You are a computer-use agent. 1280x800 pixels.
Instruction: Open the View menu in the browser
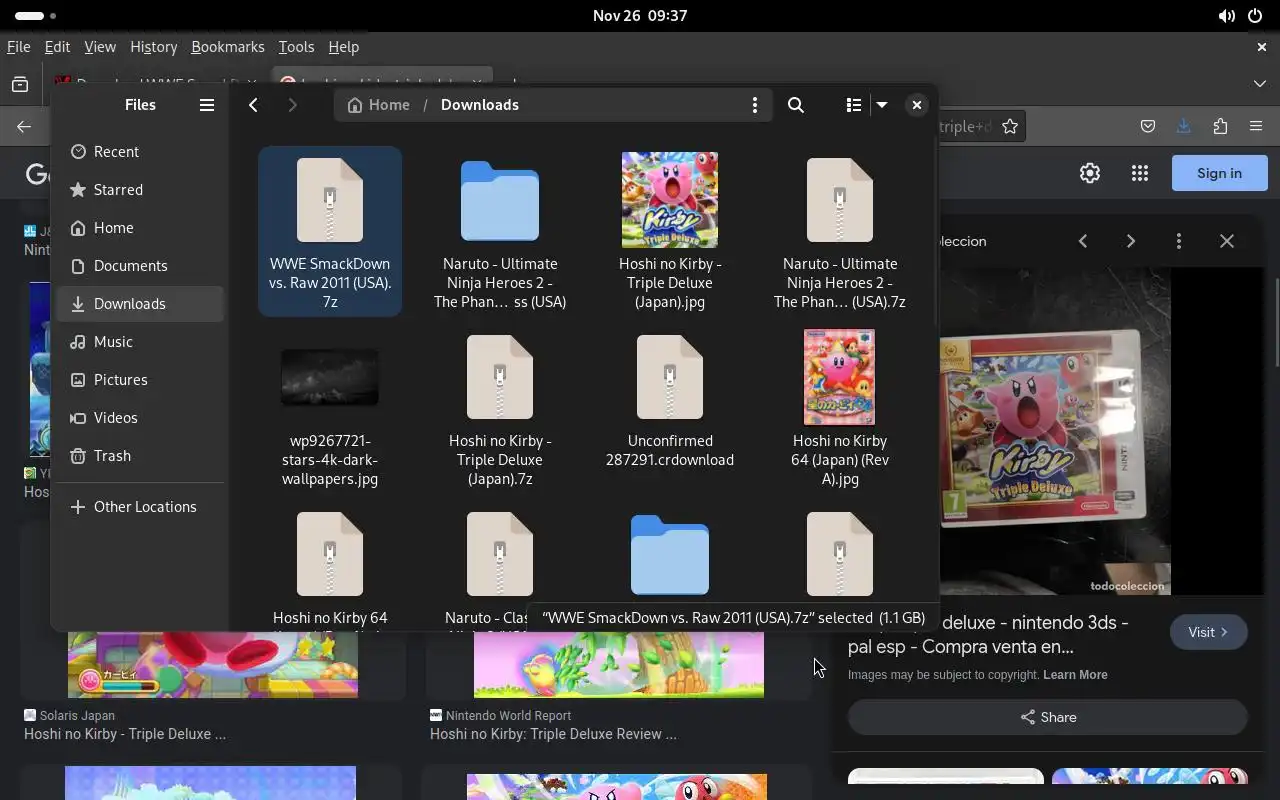100,47
